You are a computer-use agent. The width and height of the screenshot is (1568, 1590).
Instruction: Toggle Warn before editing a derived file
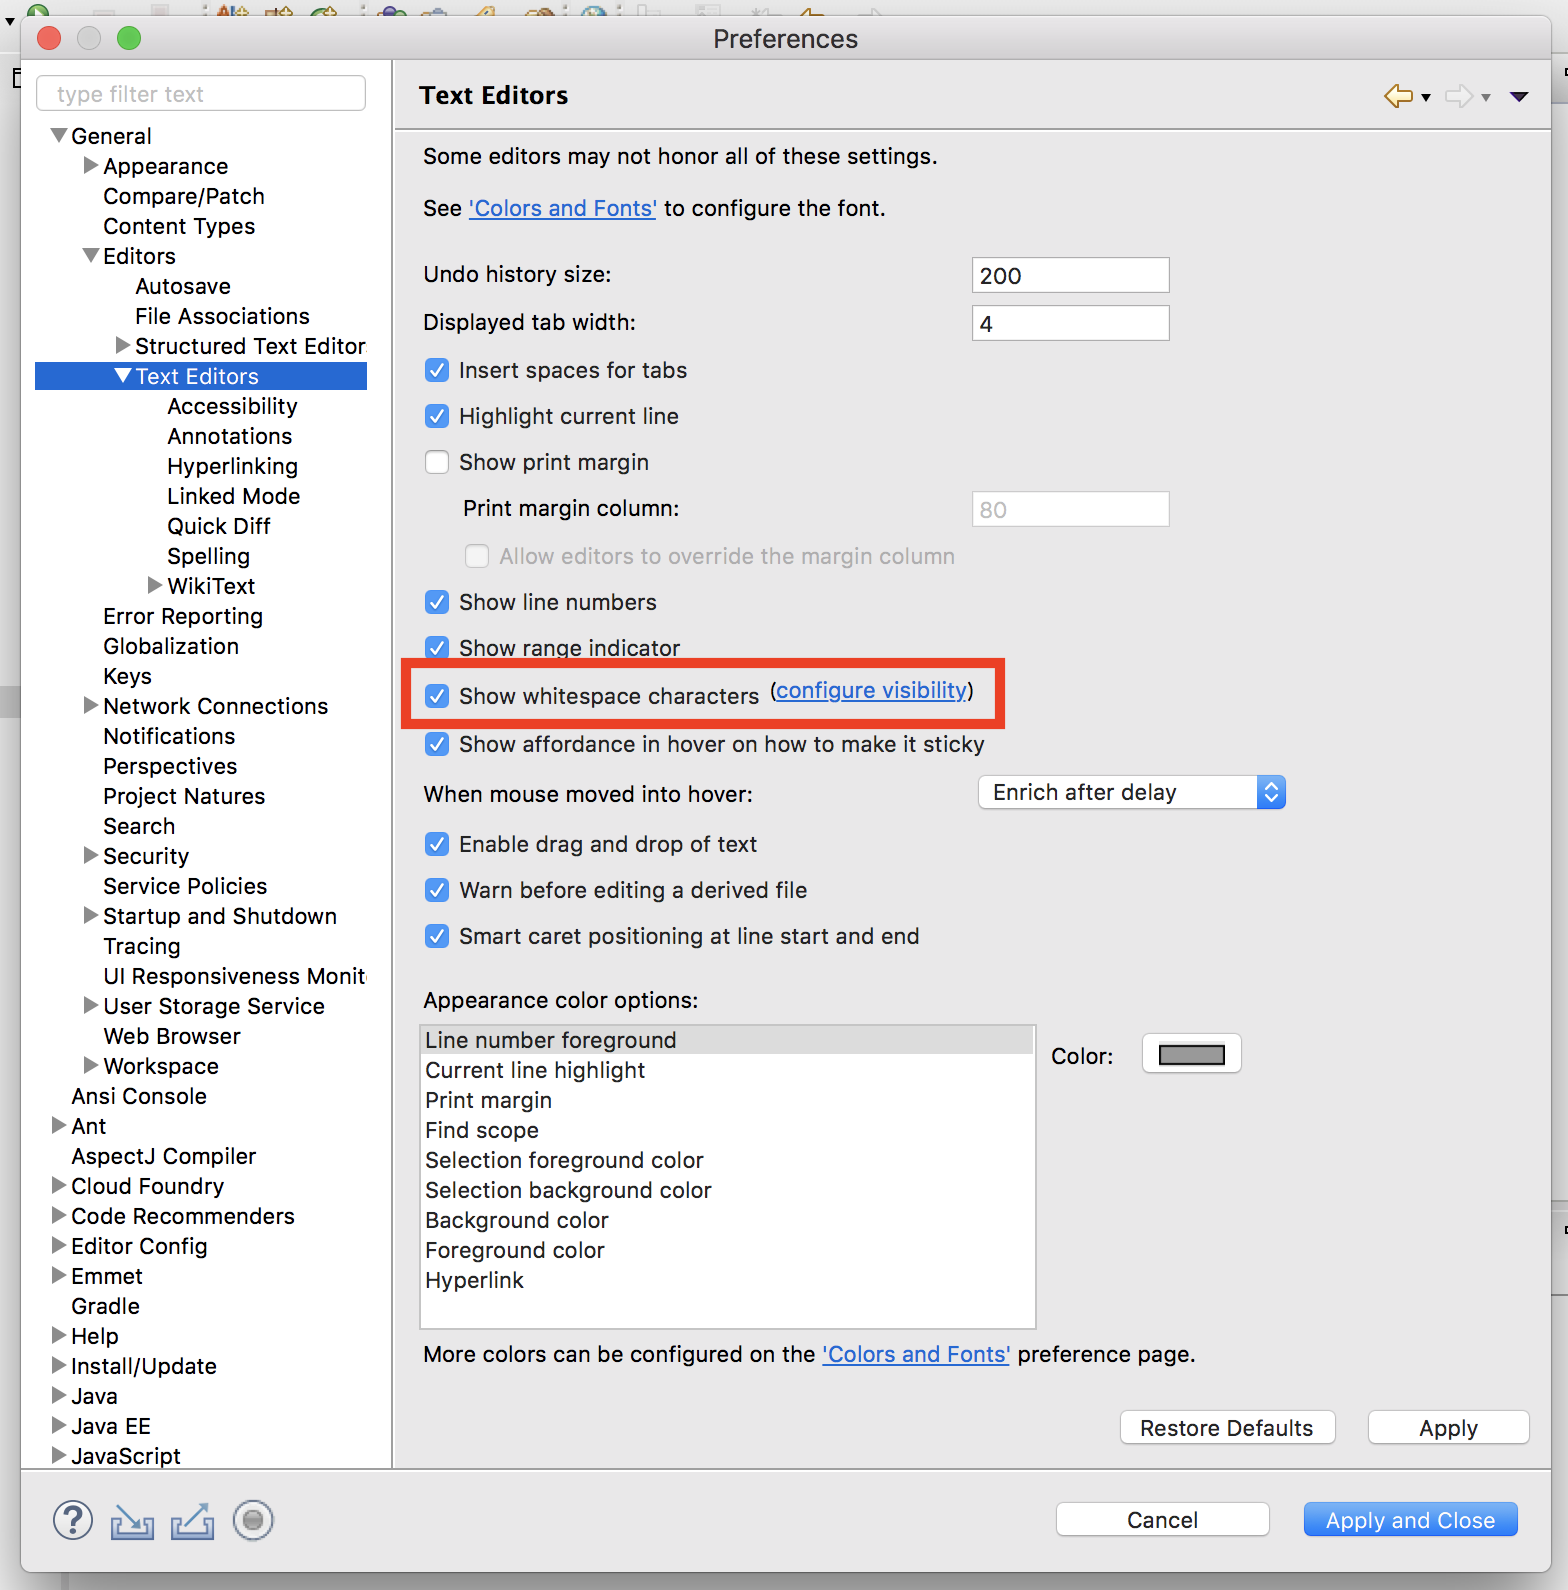pos(437,890)
